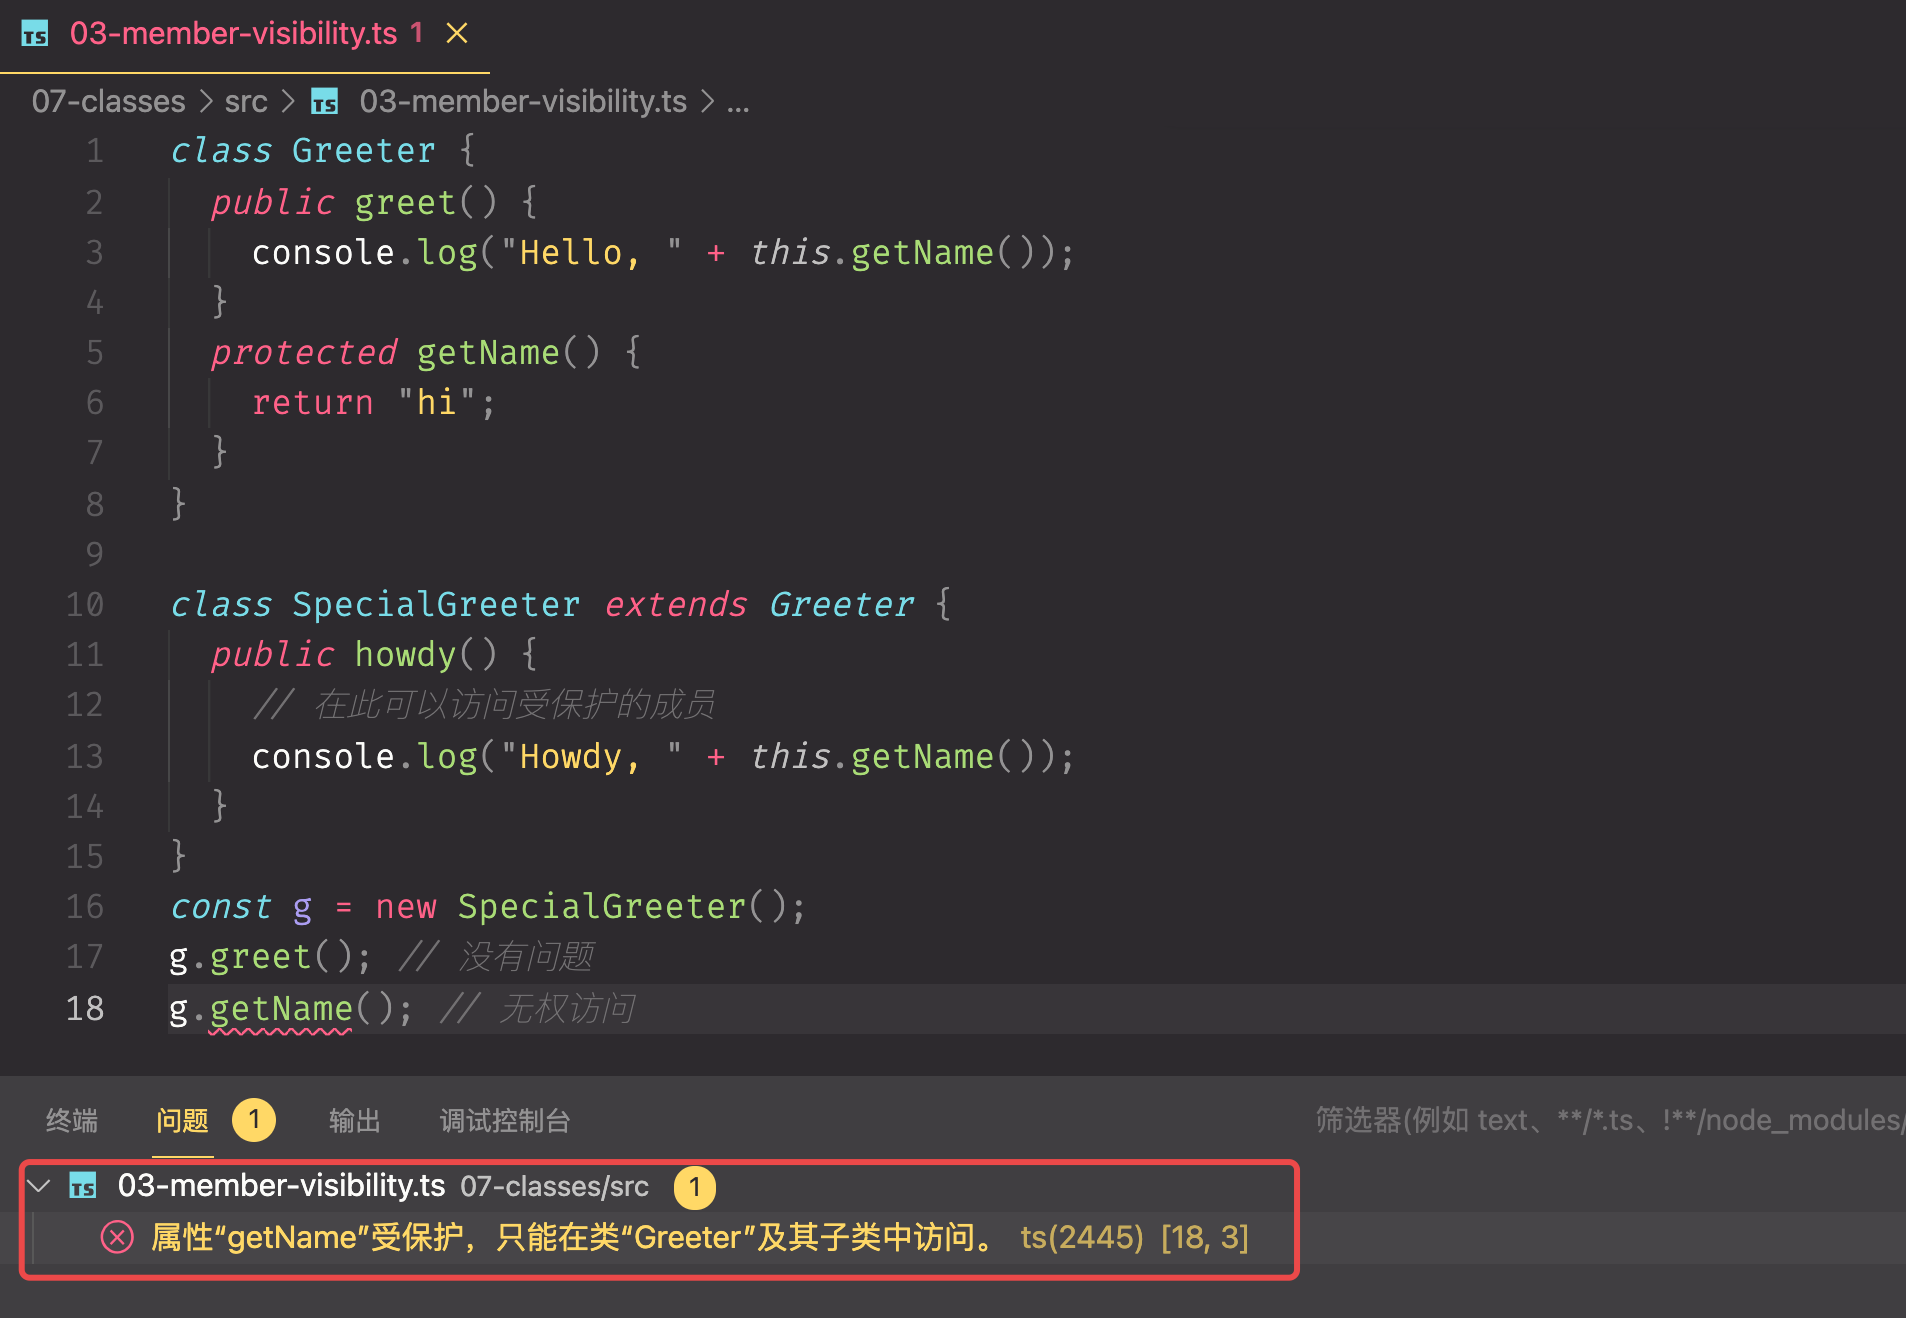Open the 07-classes breadcrumb folder
Image resolution: width=1906 pixels, height=1318 pixels.
(x=109, y=101)
